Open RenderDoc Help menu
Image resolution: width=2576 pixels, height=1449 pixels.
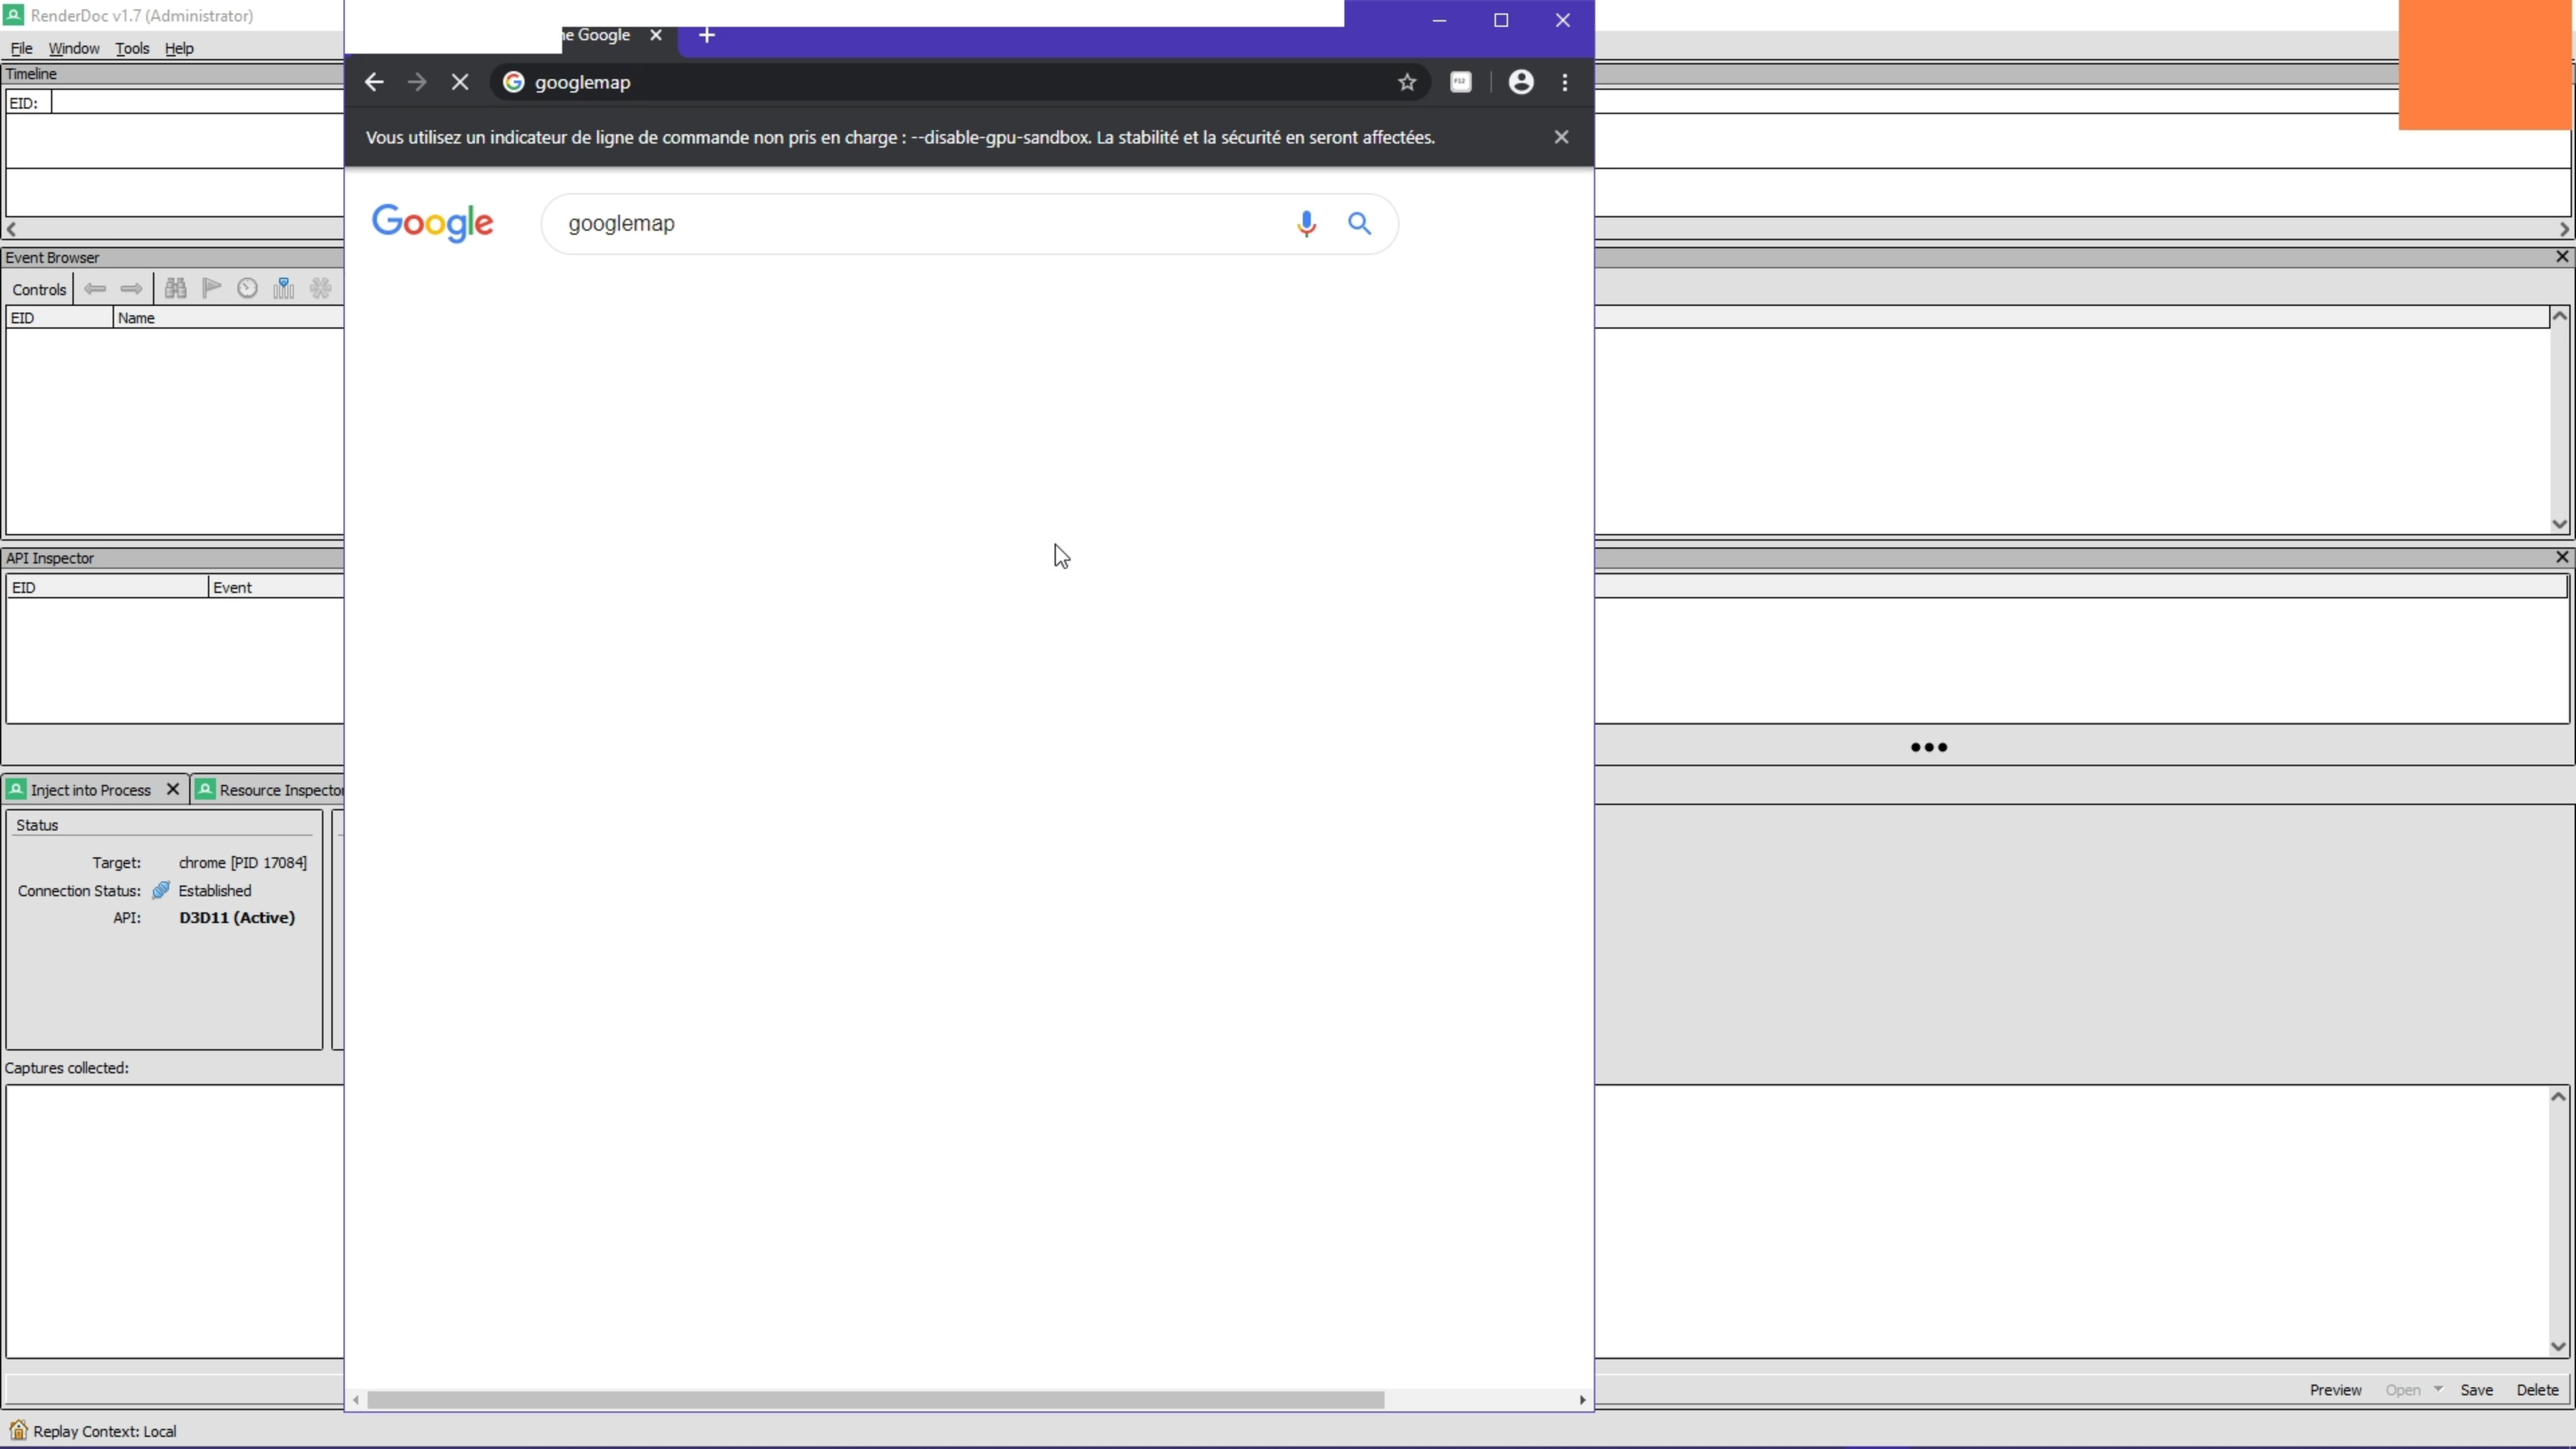[x=179, y=48]
